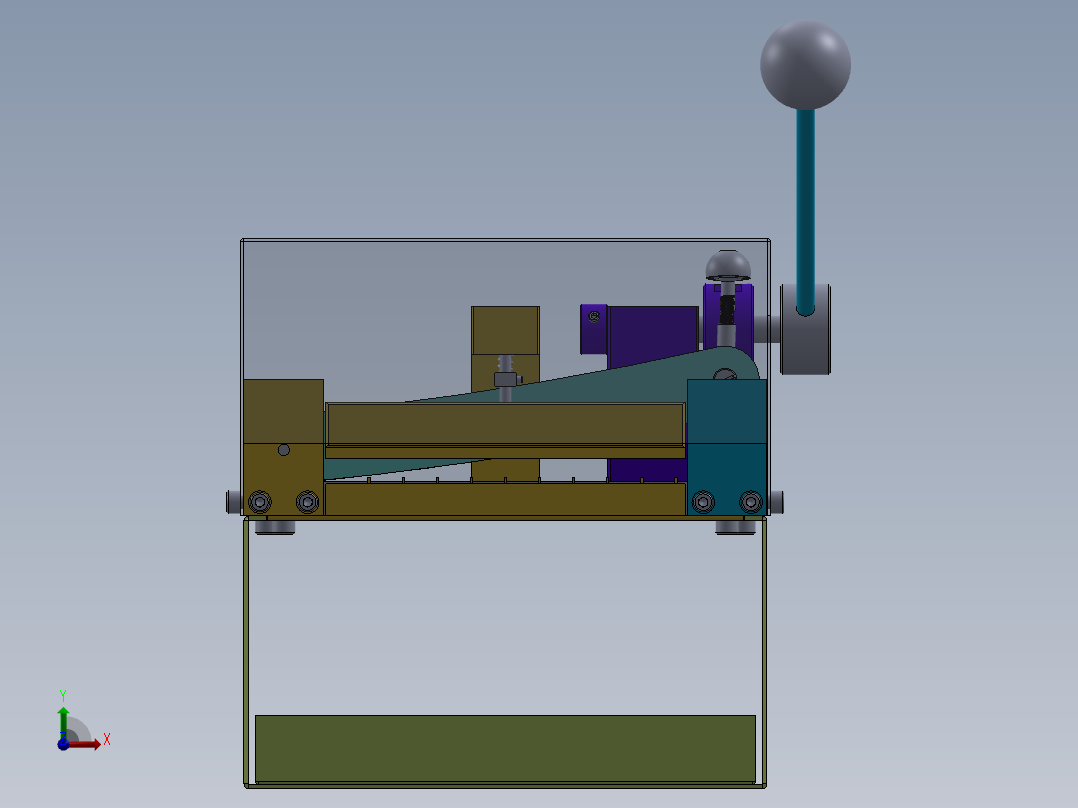The height and width of the screenshot is (808, 1078).
Task: Click the transparent cover panel's top edge
Action: click(x=505, y=240)
